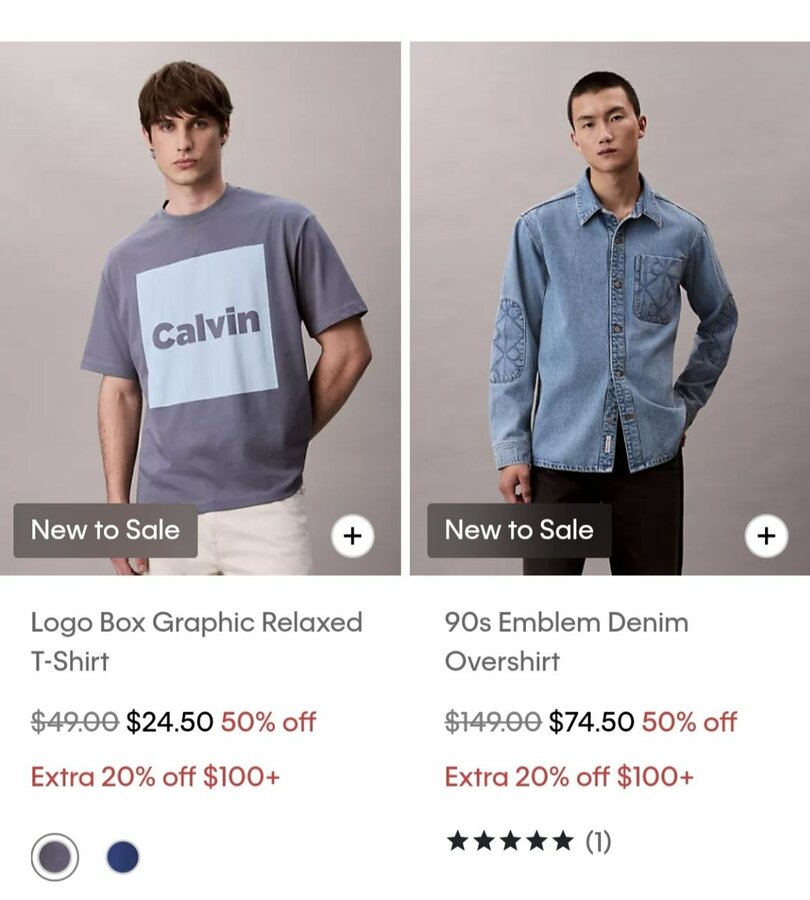Click the $74.50 sale price
Screen dimensions: 810x900
click(x=591, y=722)
